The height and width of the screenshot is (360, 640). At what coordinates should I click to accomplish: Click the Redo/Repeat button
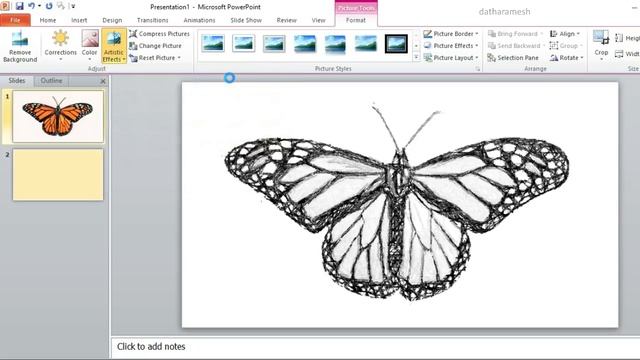coord(49,6)
